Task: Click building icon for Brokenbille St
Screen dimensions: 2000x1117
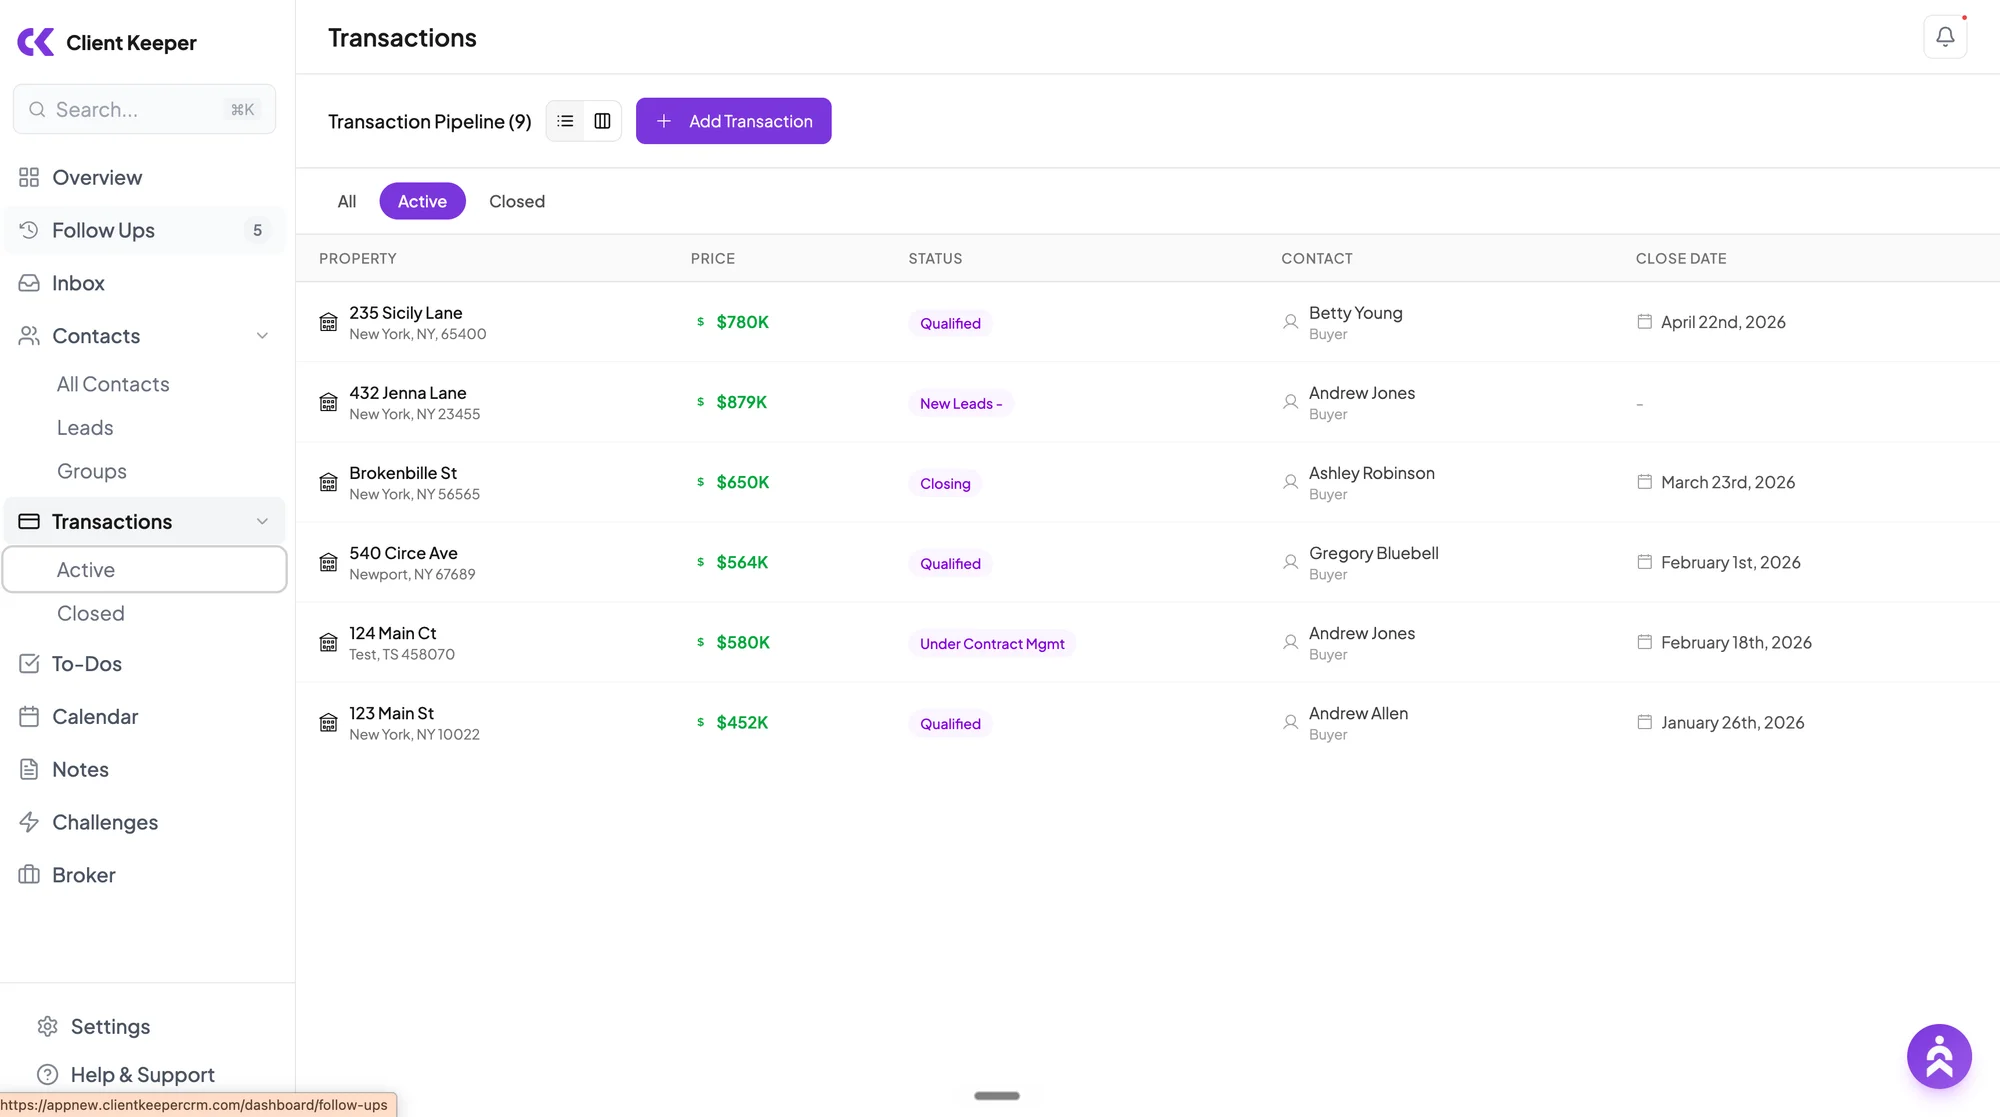Action: (328, 482)
